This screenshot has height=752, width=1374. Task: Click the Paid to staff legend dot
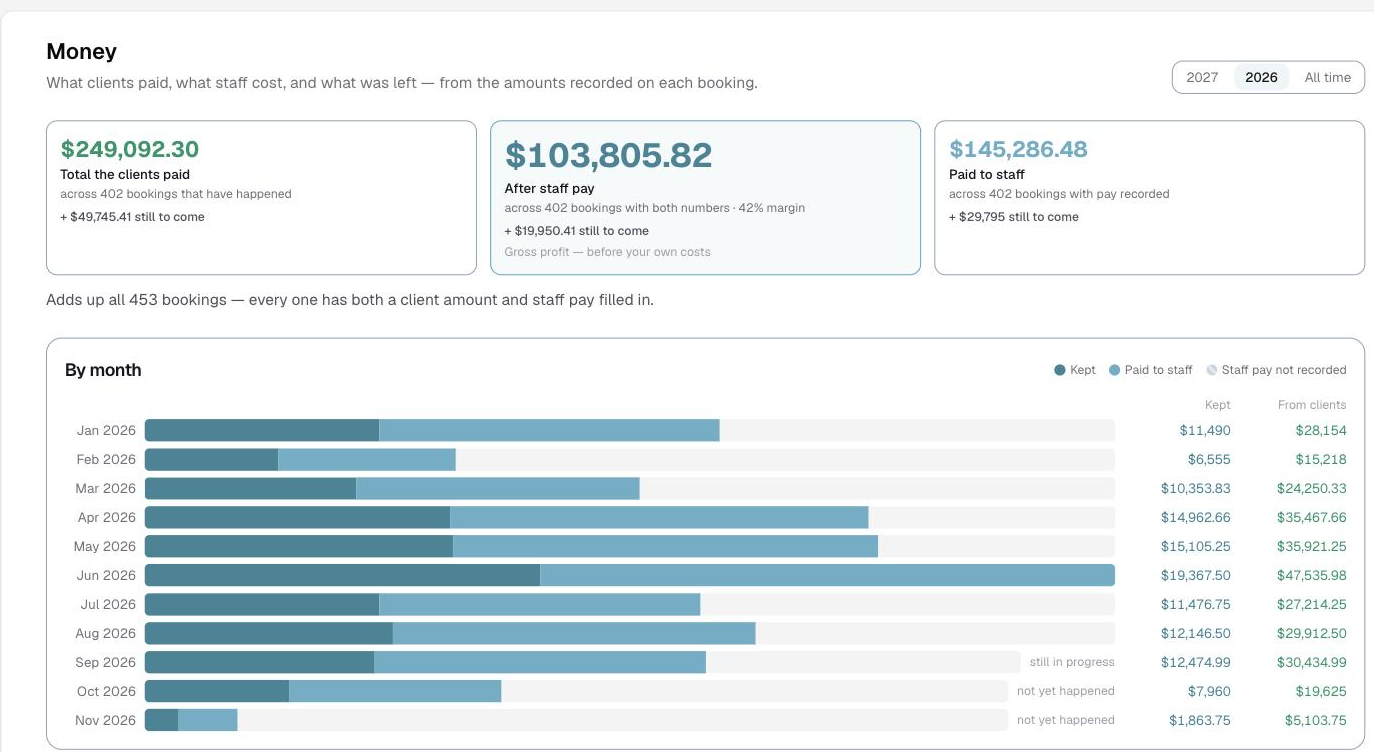click(x=1114, y=370)
